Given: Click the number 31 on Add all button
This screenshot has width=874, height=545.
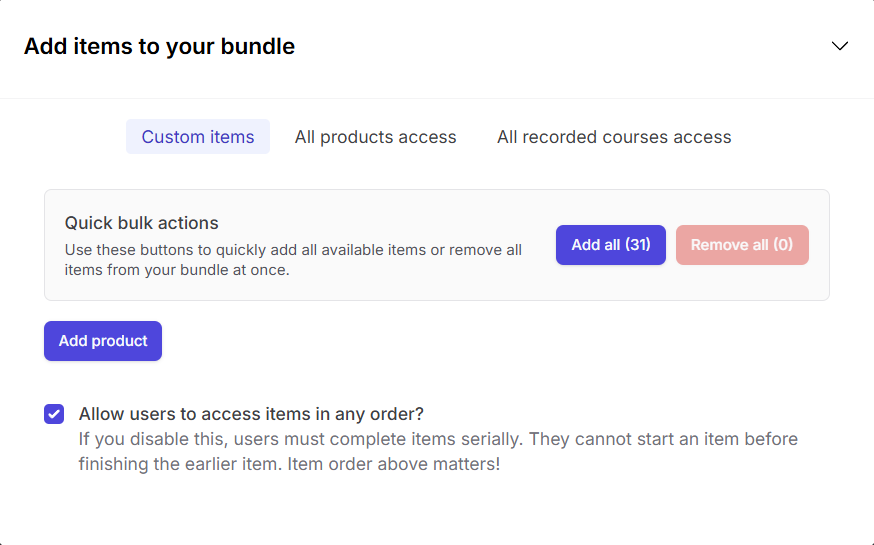Looking at the screenshot, I should [x=638, y=245].
